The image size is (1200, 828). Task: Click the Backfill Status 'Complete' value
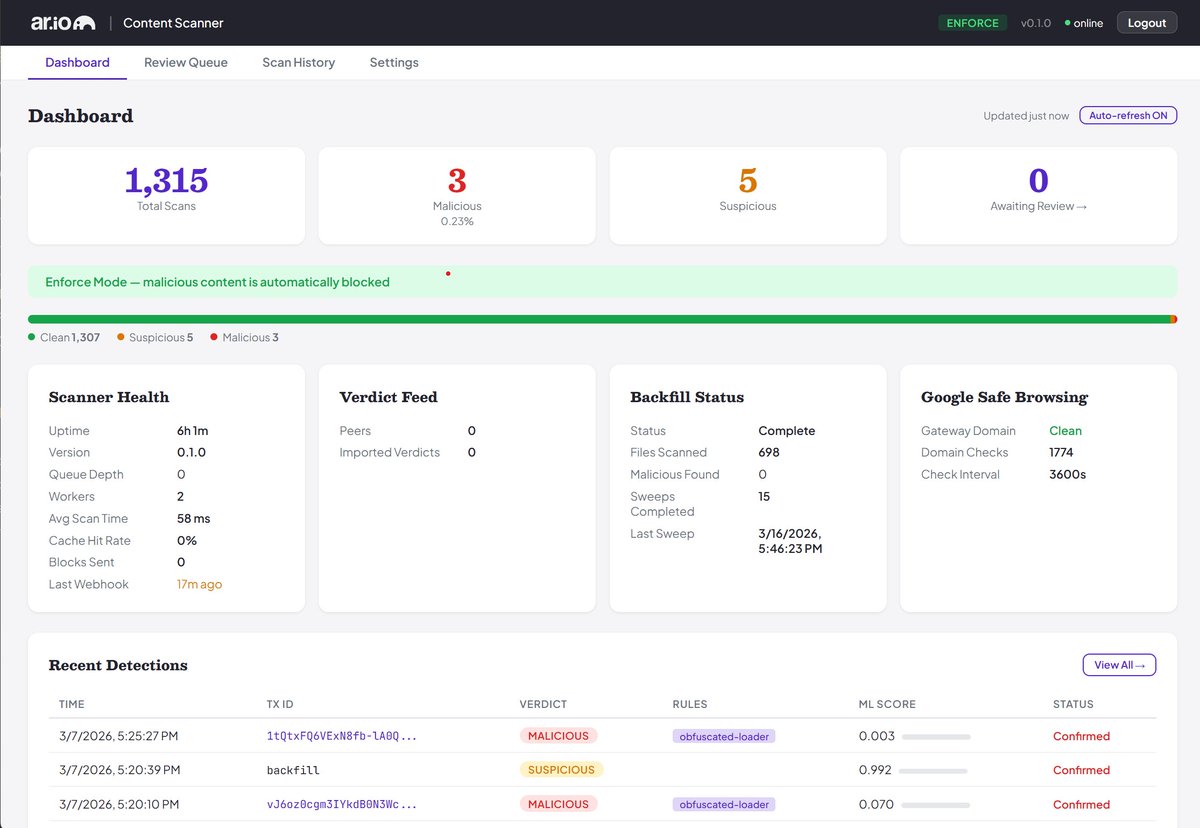point(787,431)
